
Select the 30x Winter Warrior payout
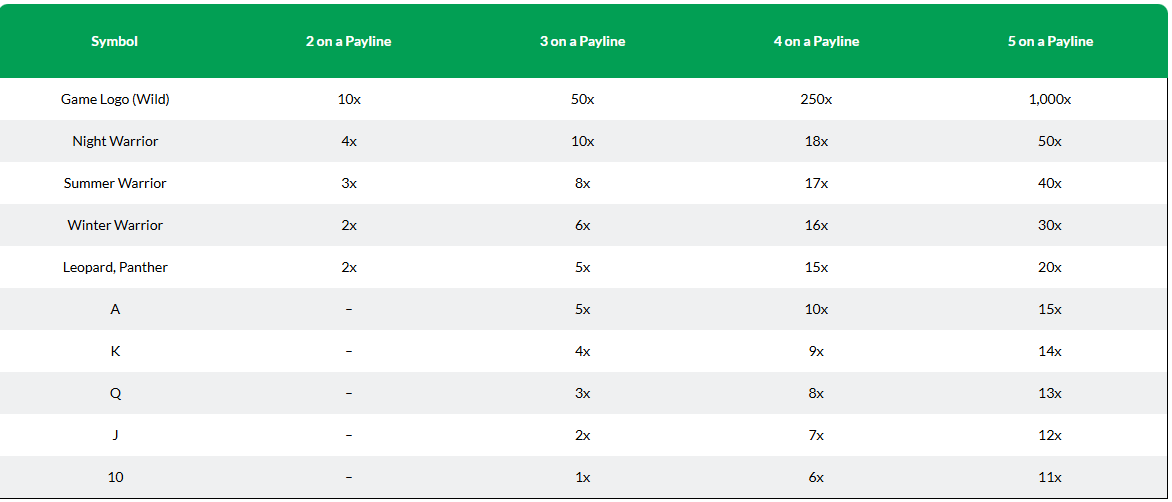click(1050, 225)
